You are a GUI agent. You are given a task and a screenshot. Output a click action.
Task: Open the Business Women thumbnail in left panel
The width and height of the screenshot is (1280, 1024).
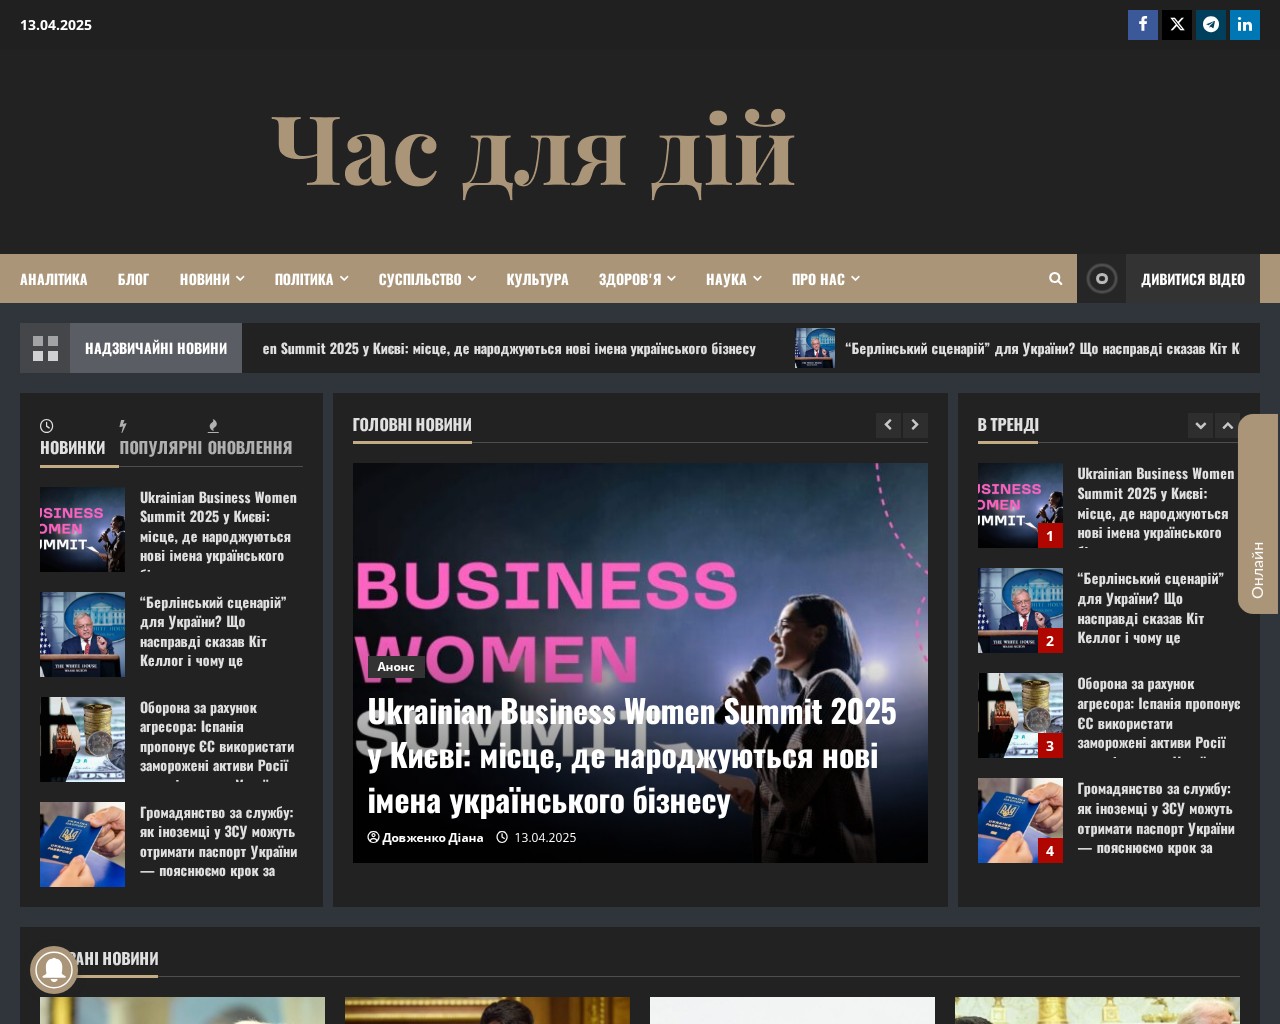pos(82,529)
